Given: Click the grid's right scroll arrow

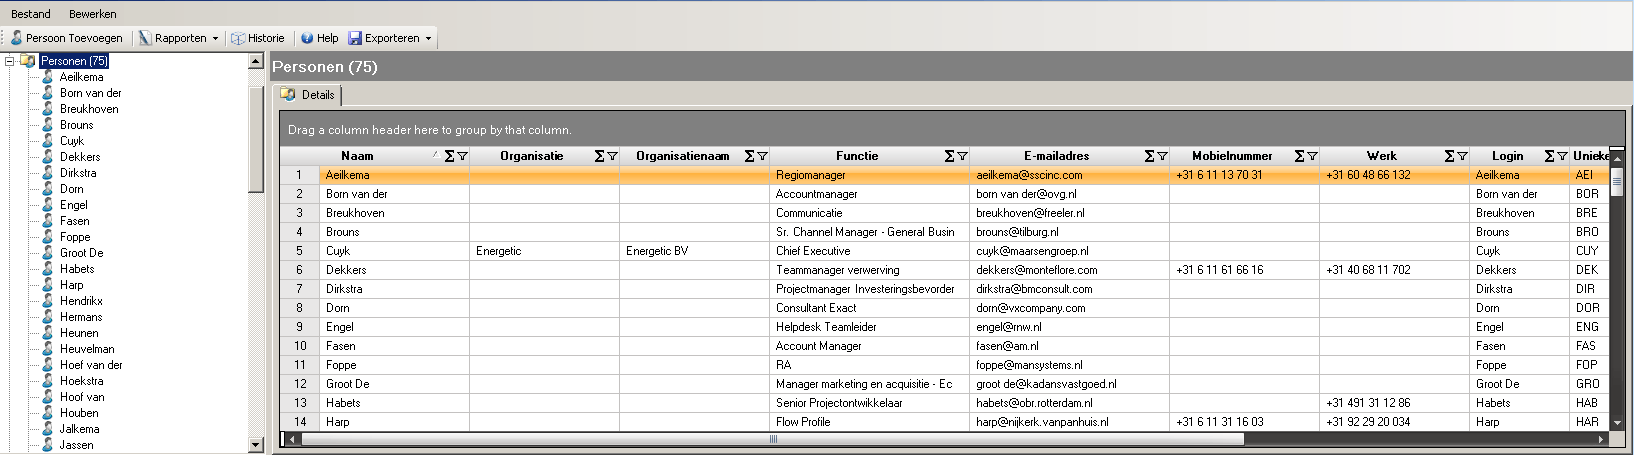Looking at the screenshot, I should point(1601,439).
